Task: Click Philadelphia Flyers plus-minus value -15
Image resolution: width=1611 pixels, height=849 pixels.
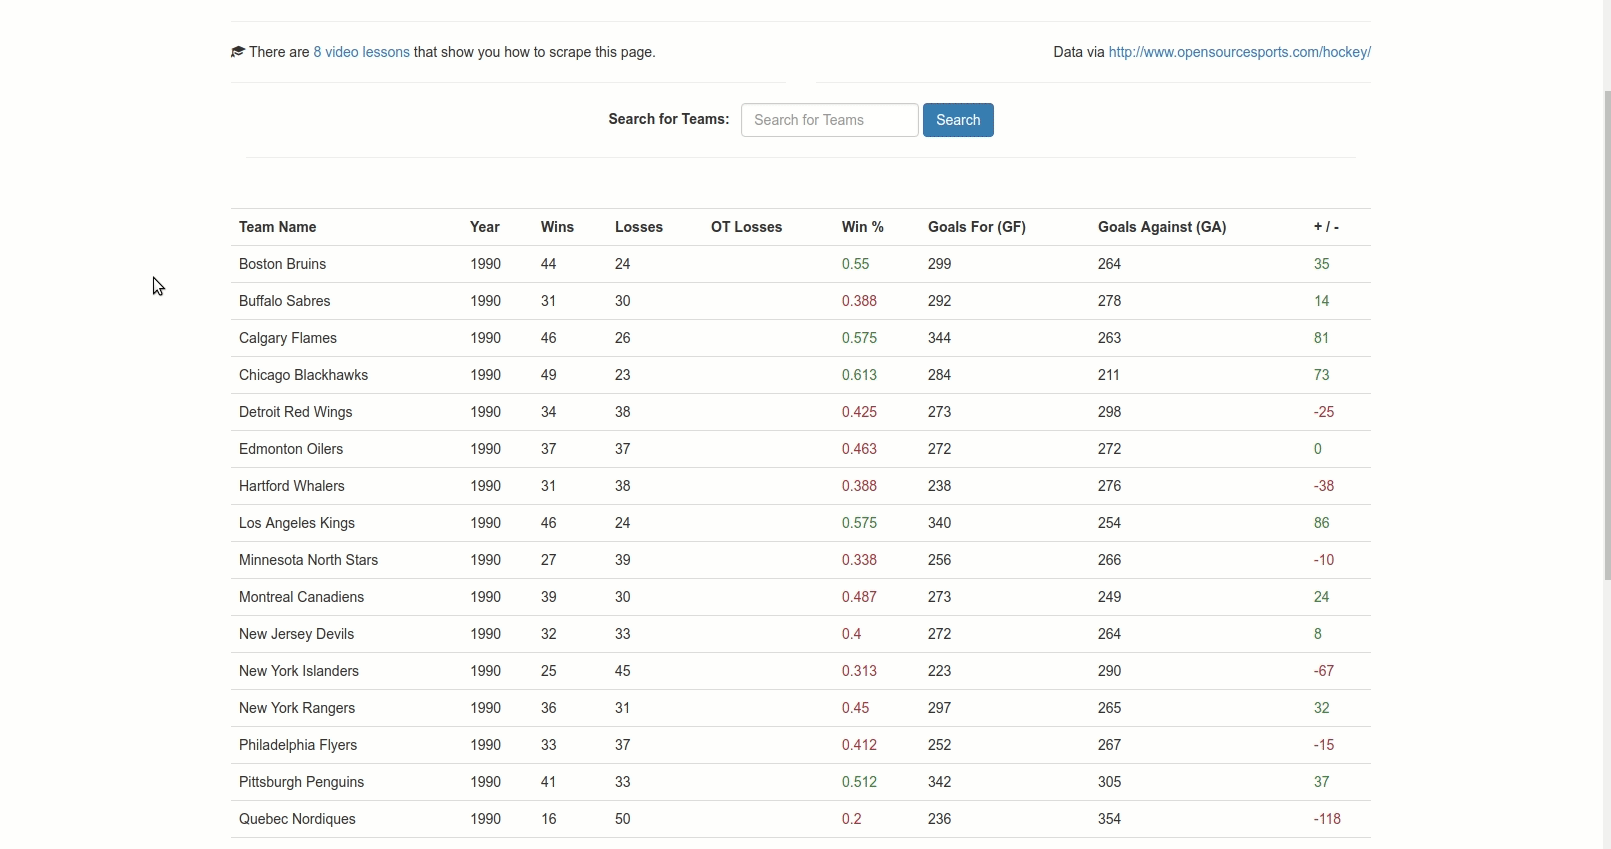Action: click(x=1324, y=745)
